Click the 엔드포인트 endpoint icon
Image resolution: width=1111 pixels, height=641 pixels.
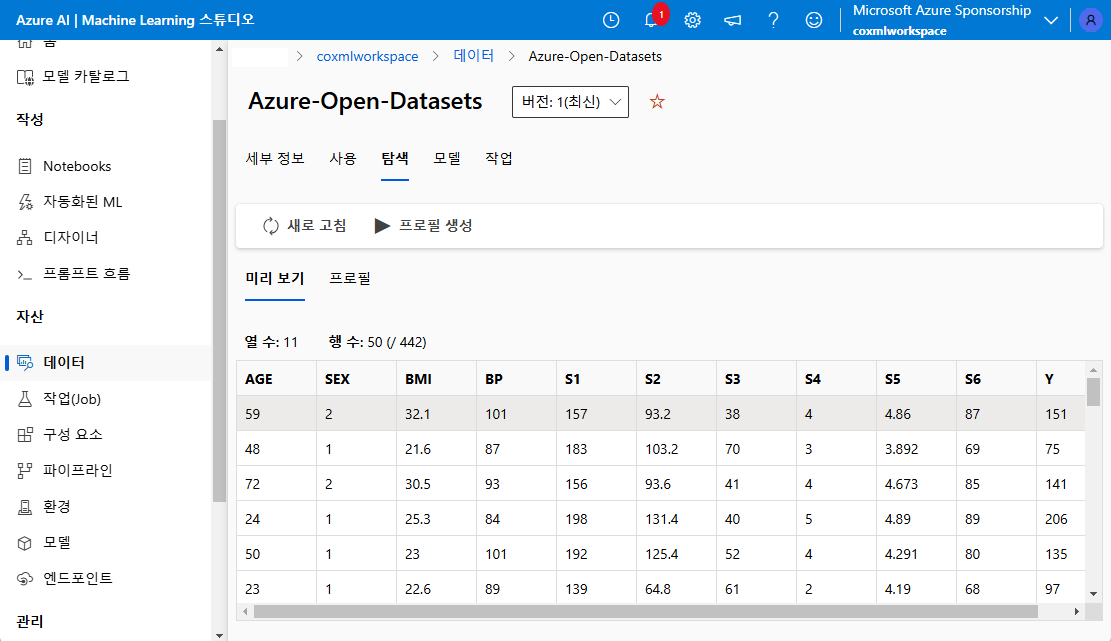click(x=25, y=578)
